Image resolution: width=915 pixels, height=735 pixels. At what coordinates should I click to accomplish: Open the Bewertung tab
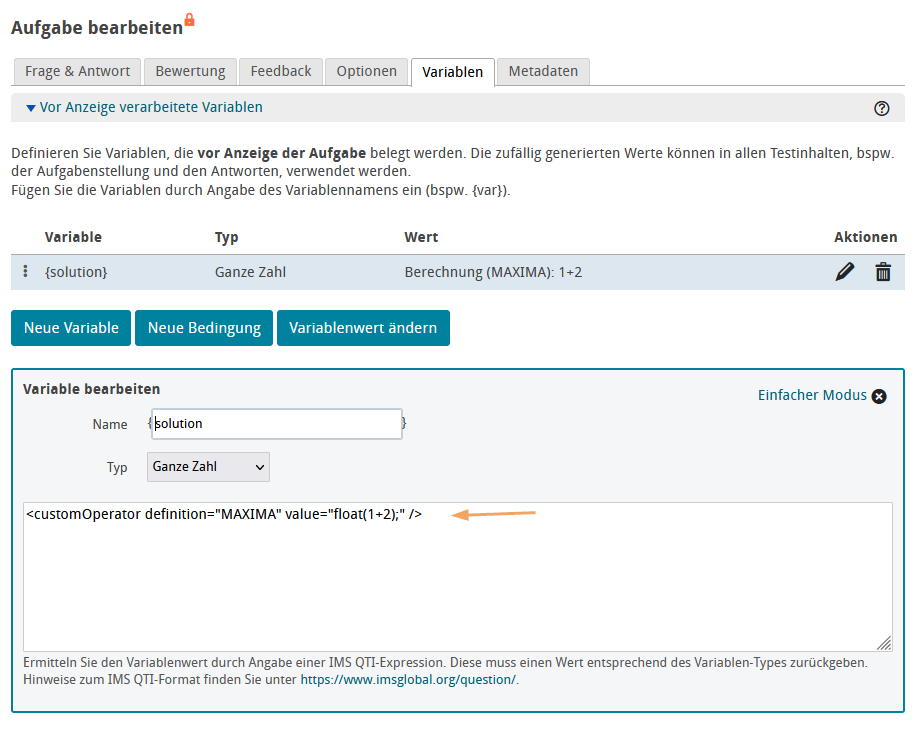(190, 71)
